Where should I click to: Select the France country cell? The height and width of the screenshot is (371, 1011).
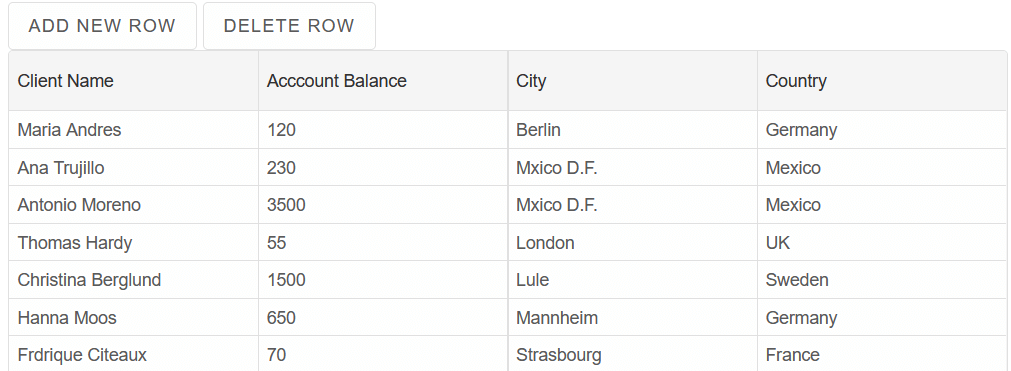[x=881, y=354]
